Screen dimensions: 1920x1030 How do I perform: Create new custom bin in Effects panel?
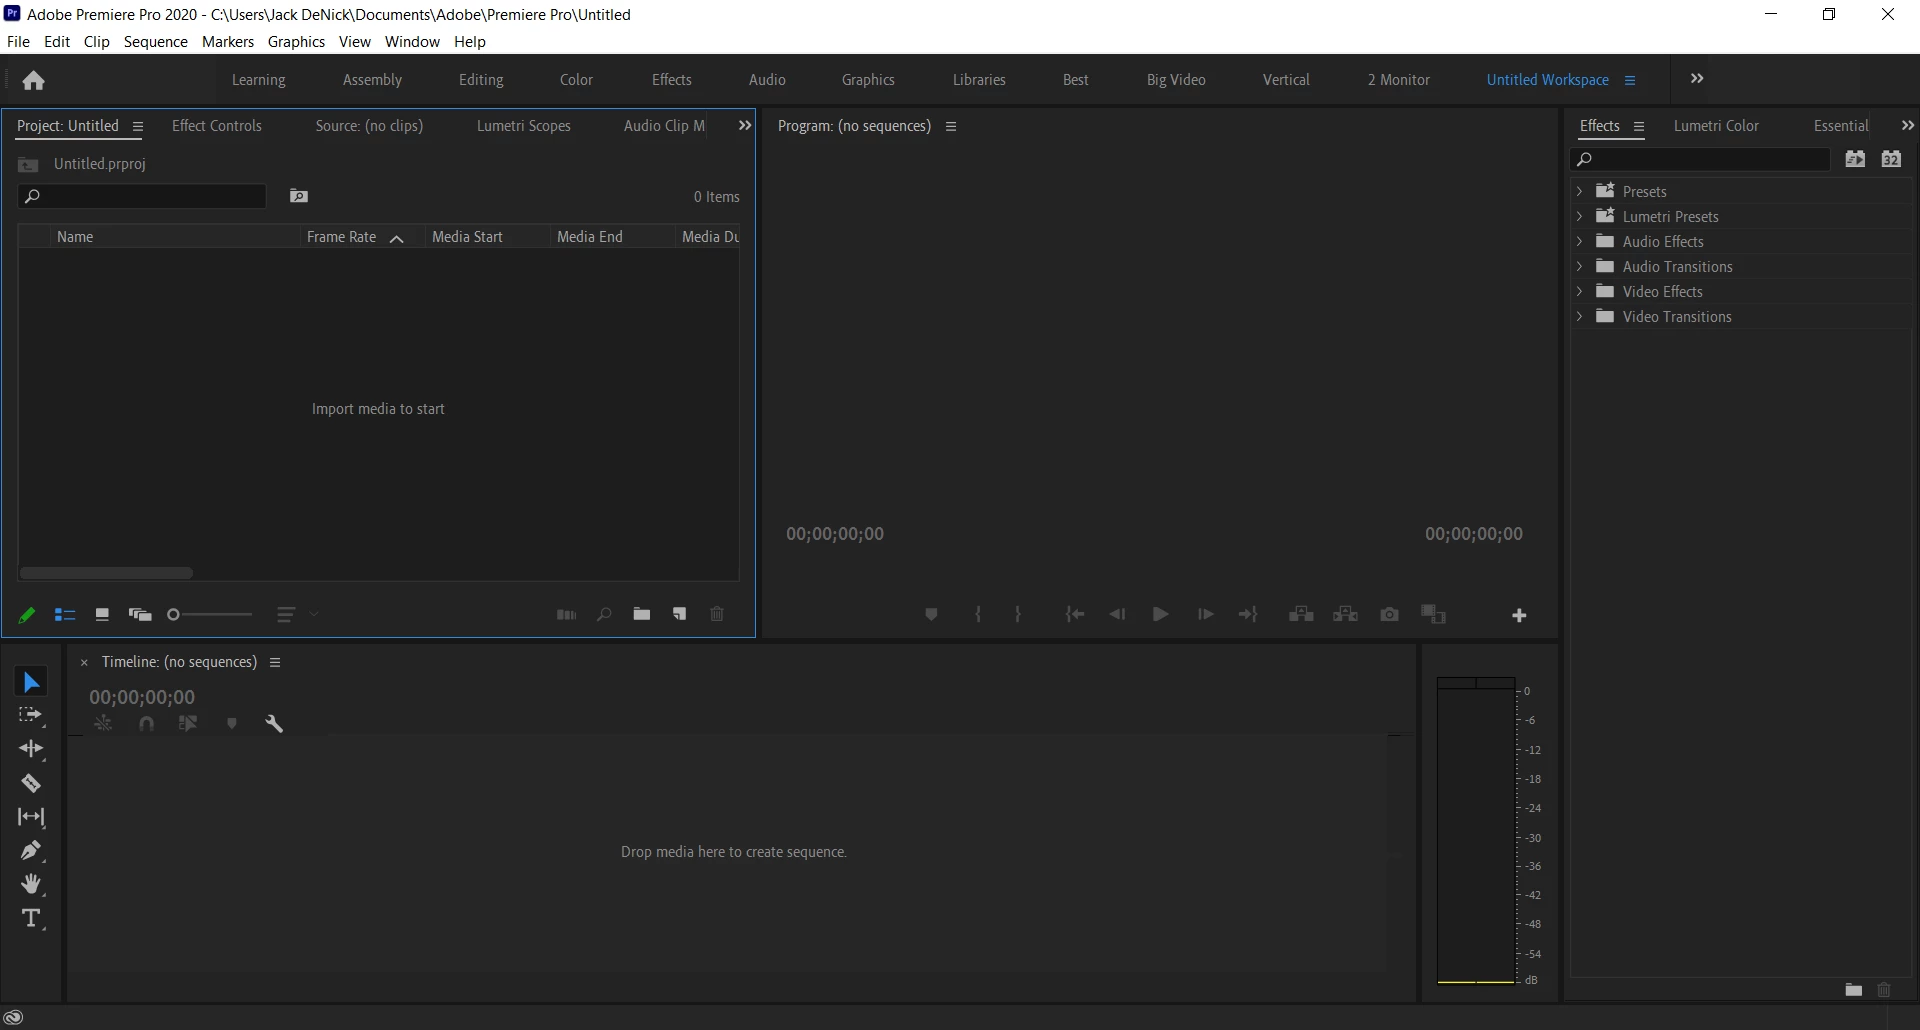coord(1853,990)
